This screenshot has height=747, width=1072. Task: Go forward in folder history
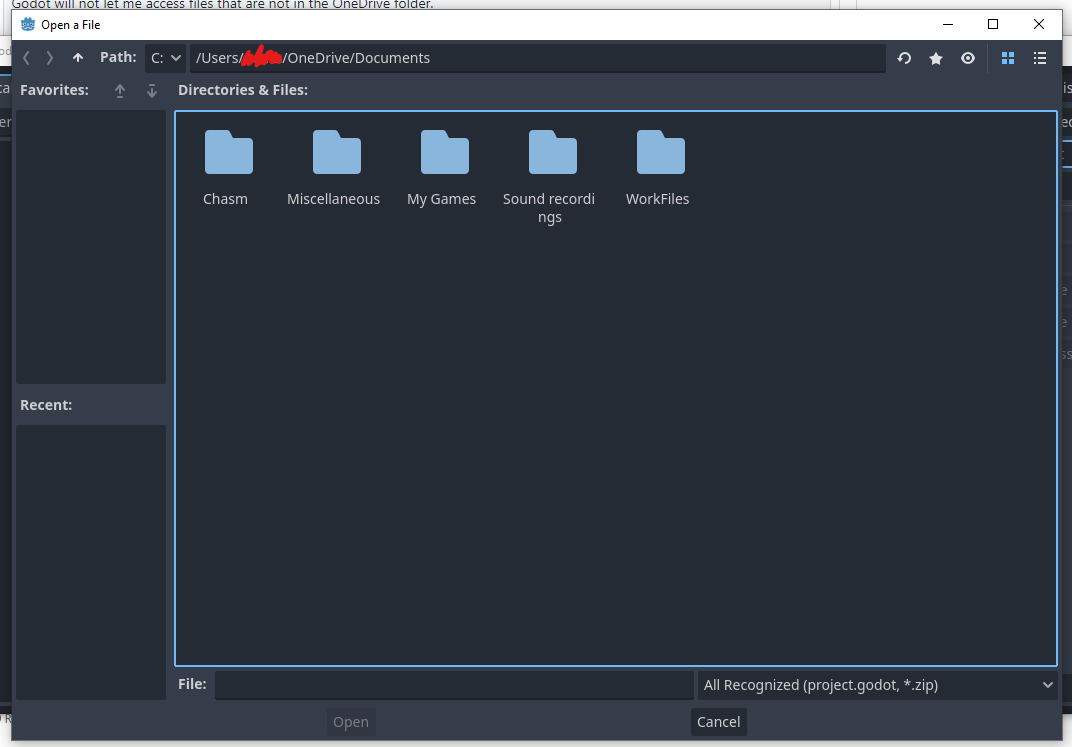49,58
